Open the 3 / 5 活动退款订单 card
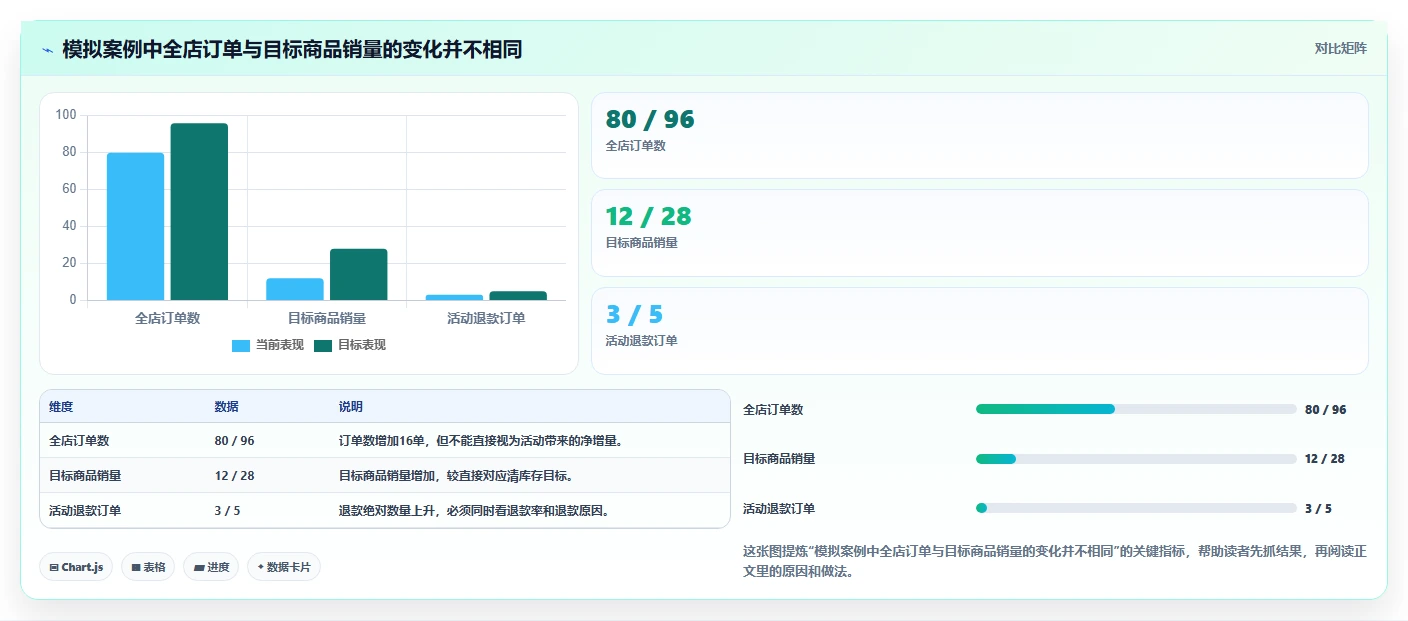Viewport: 1408px width, 621px height. click(x=979, y=331)
